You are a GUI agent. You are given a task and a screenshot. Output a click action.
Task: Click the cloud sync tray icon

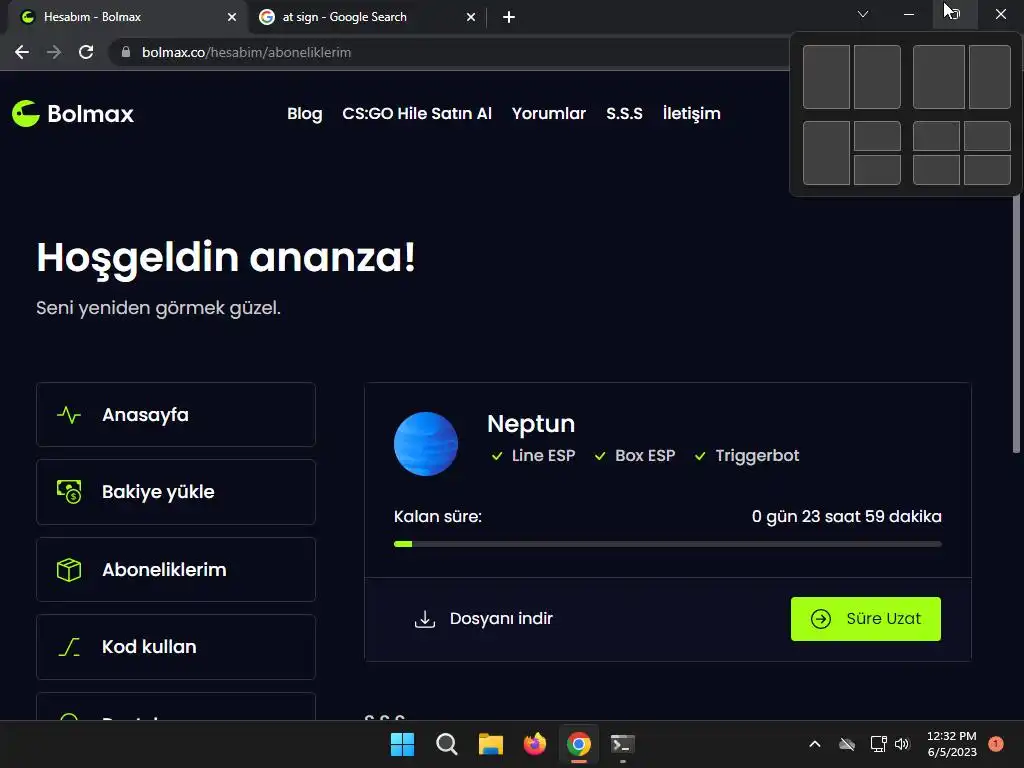[847, 744]
